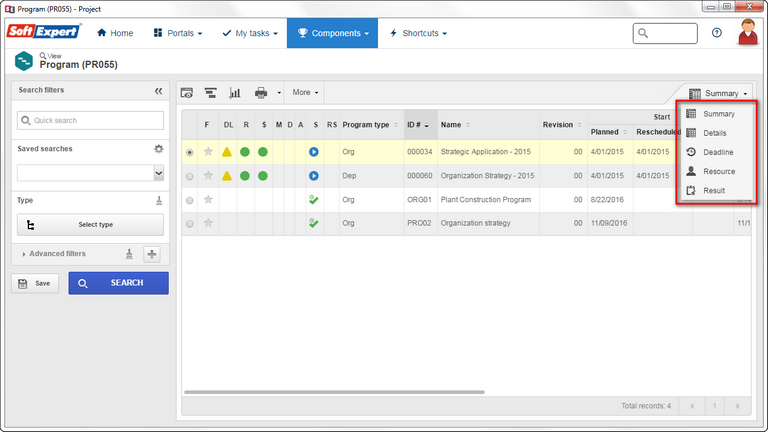768x432 pixels.
Task: Toggle the Summary view dropdown button
Action: pos(719,93)
